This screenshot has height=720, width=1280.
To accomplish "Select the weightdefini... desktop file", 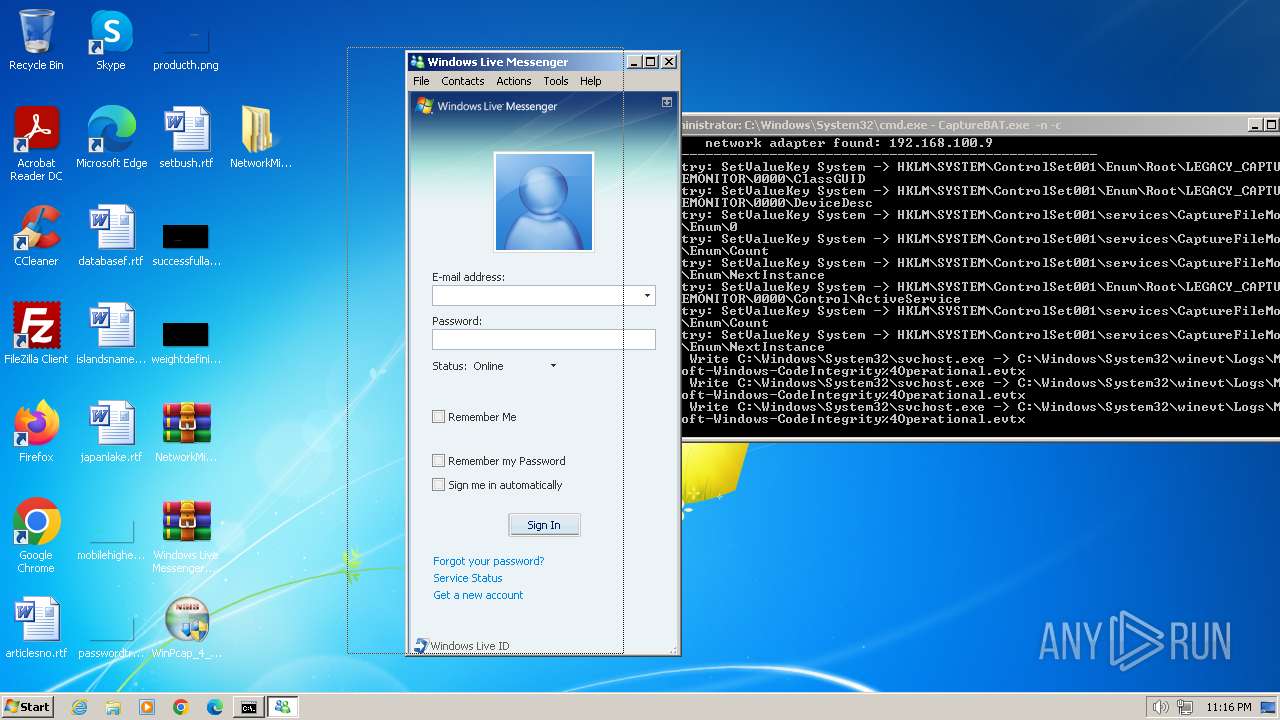I will [186, 342].
